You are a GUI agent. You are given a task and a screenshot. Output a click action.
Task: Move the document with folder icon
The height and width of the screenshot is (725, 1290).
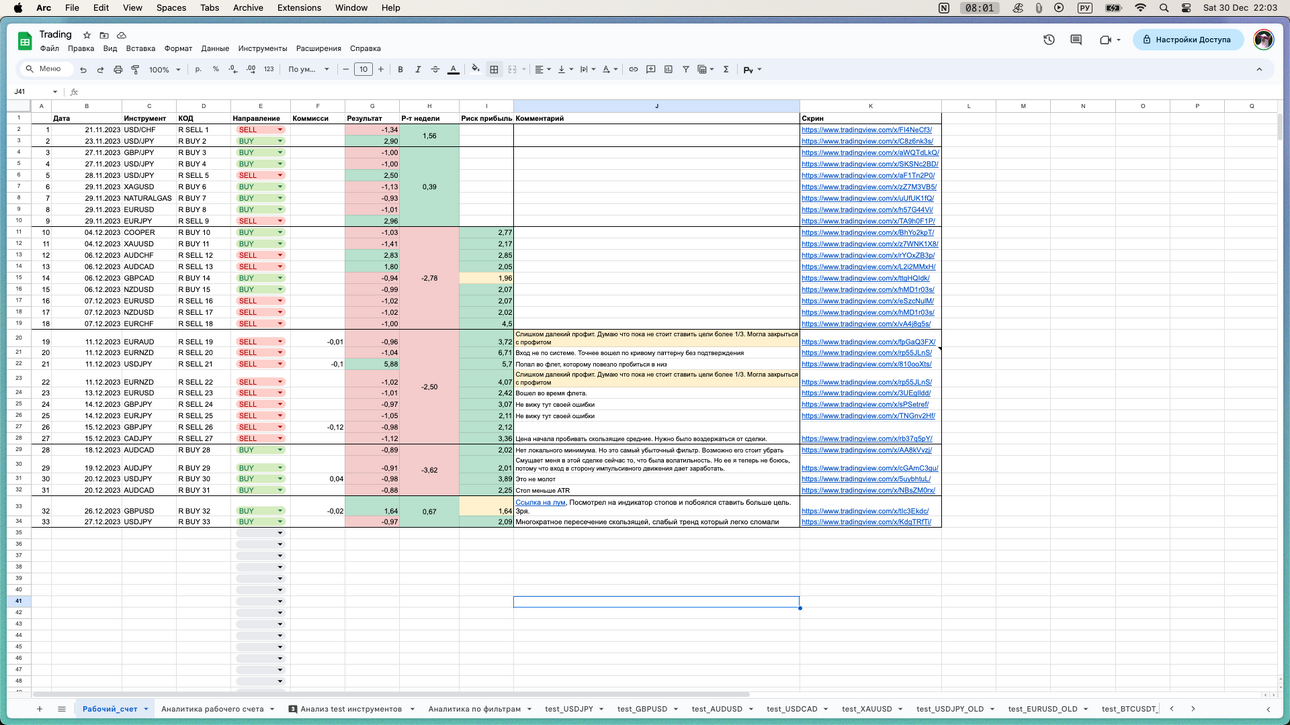pos(104,35)
